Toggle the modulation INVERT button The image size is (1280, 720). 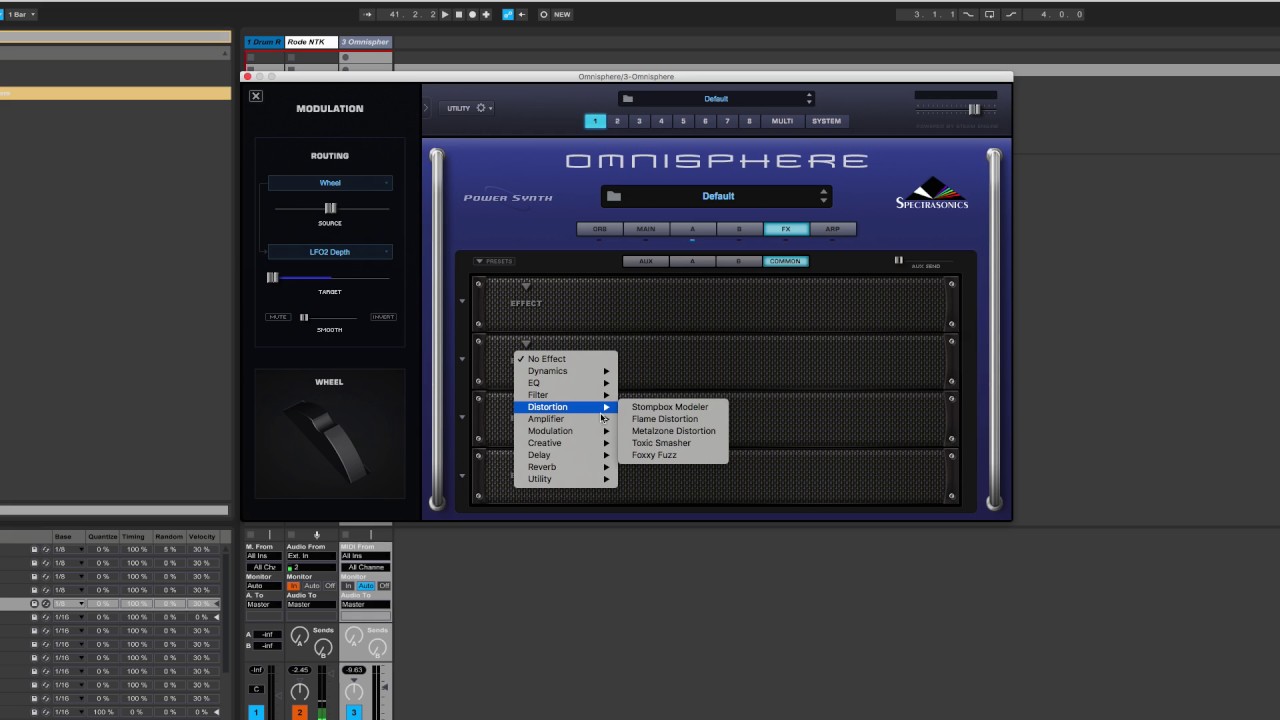(x=383, y=317)
